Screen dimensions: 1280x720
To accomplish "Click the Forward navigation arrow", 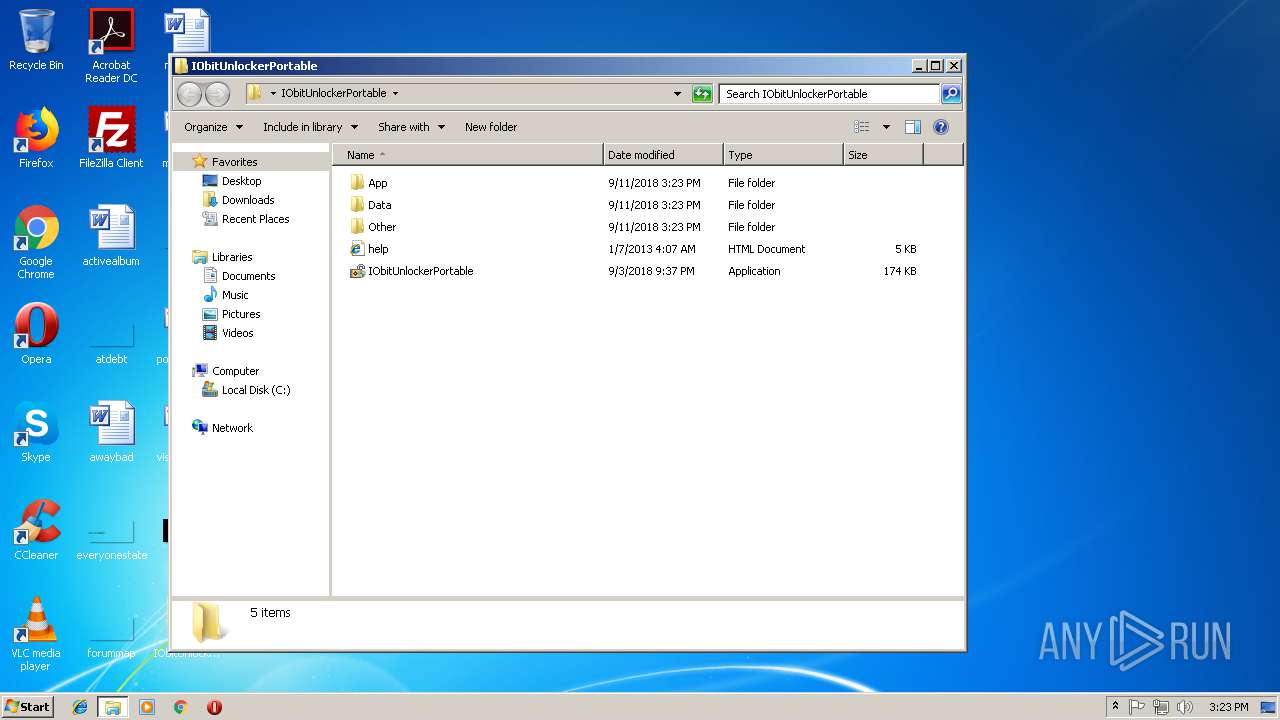I will coord(217,94).
